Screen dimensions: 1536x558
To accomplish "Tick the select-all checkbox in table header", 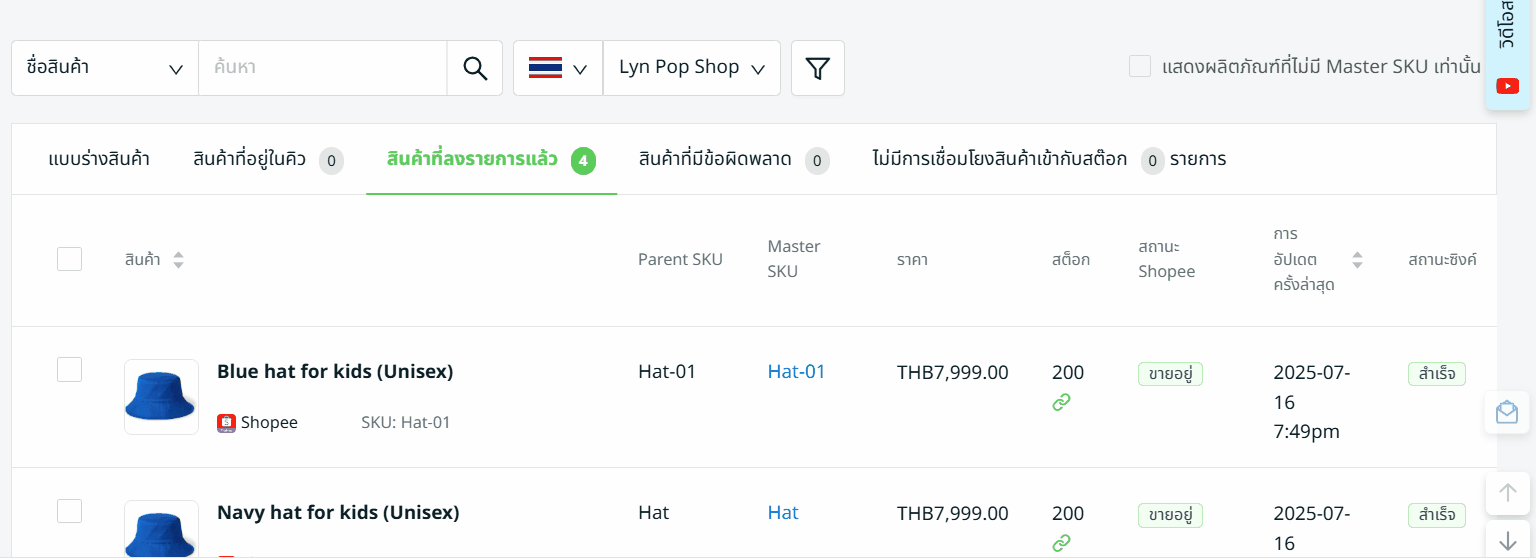I will pyautogui.click(x=69, y=259).
